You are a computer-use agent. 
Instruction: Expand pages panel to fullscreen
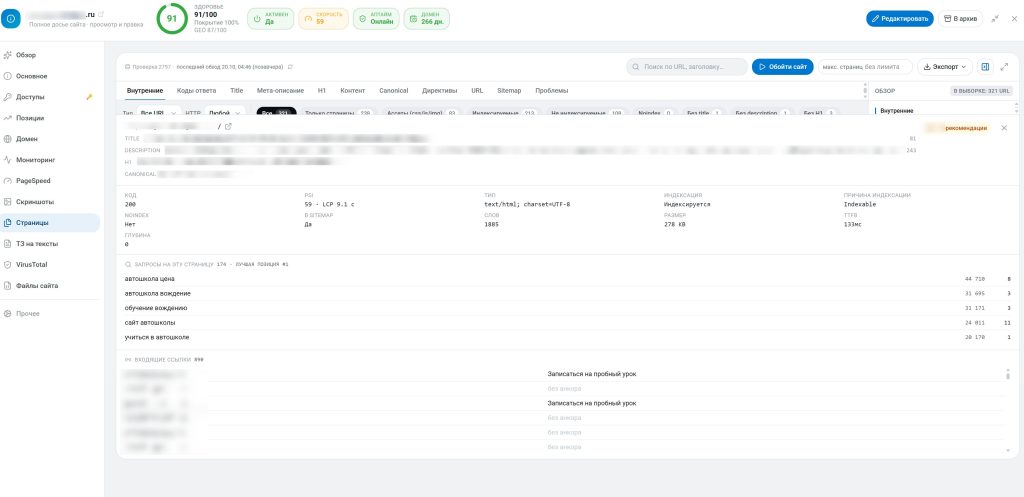[x=1004, y=67]
